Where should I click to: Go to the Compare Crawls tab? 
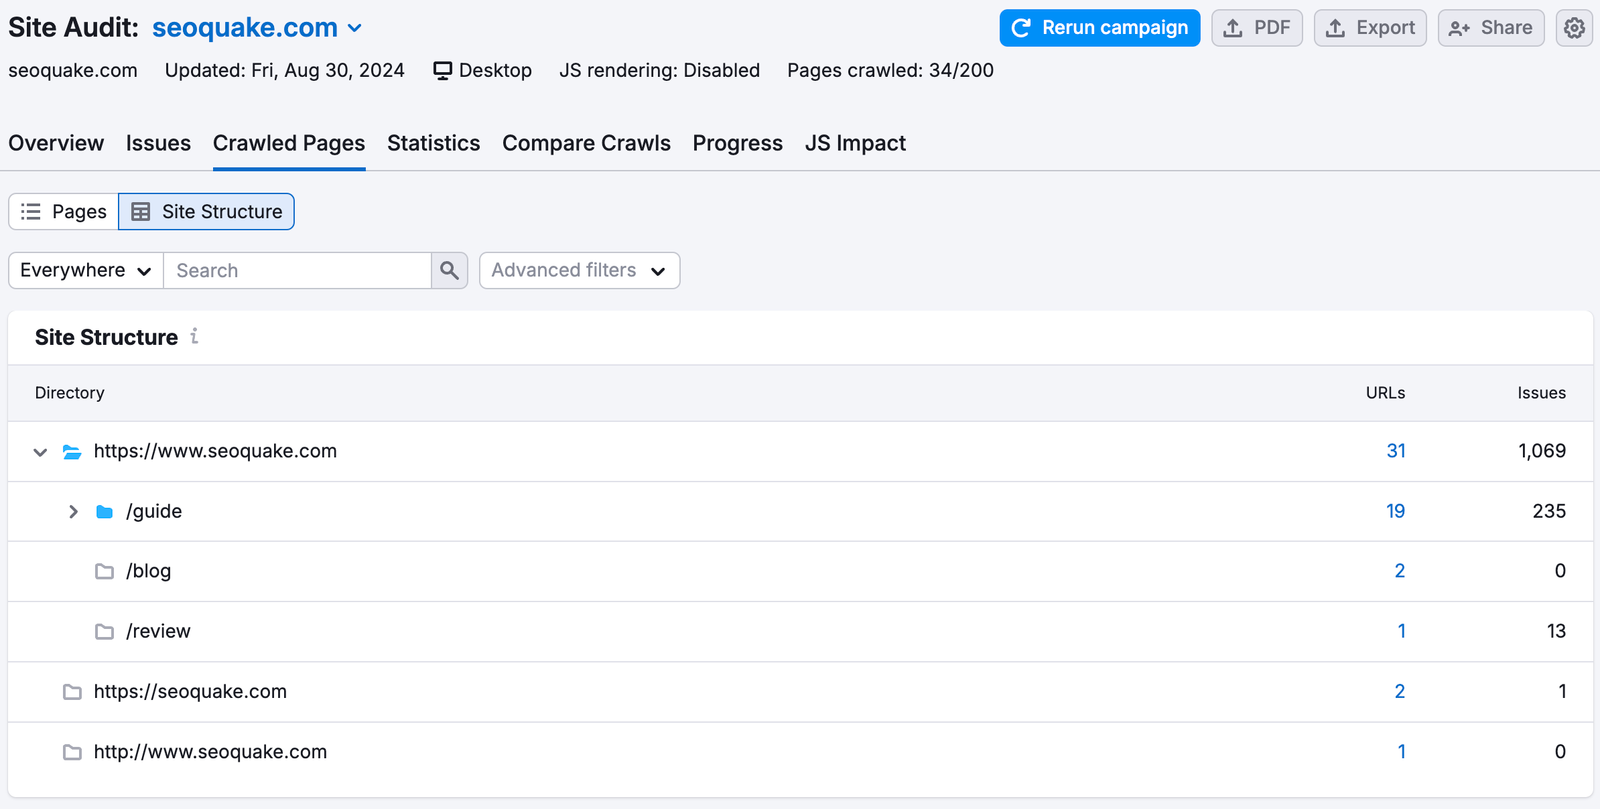[x=586, y=143]
